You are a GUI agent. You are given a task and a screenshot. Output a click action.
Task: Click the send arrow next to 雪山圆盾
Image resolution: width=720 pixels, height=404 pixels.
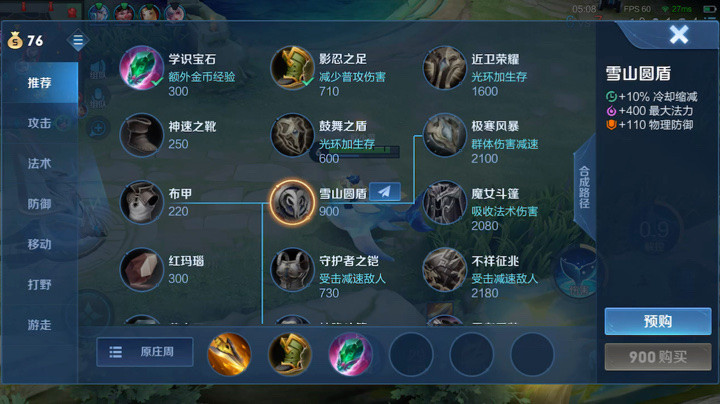384,191
